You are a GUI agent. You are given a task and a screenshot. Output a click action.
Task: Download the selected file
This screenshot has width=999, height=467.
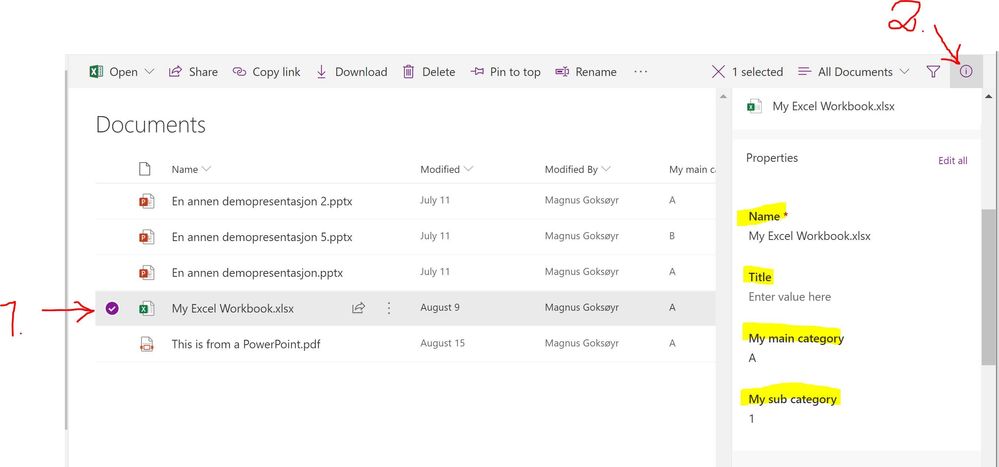point(352,72)
